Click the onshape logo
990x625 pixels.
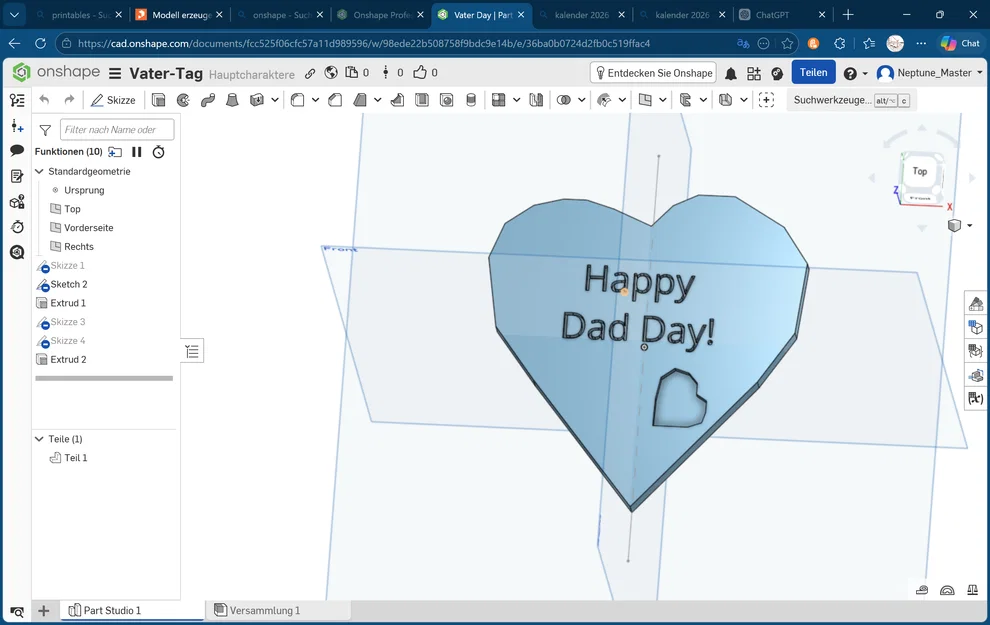coord(56,72)
